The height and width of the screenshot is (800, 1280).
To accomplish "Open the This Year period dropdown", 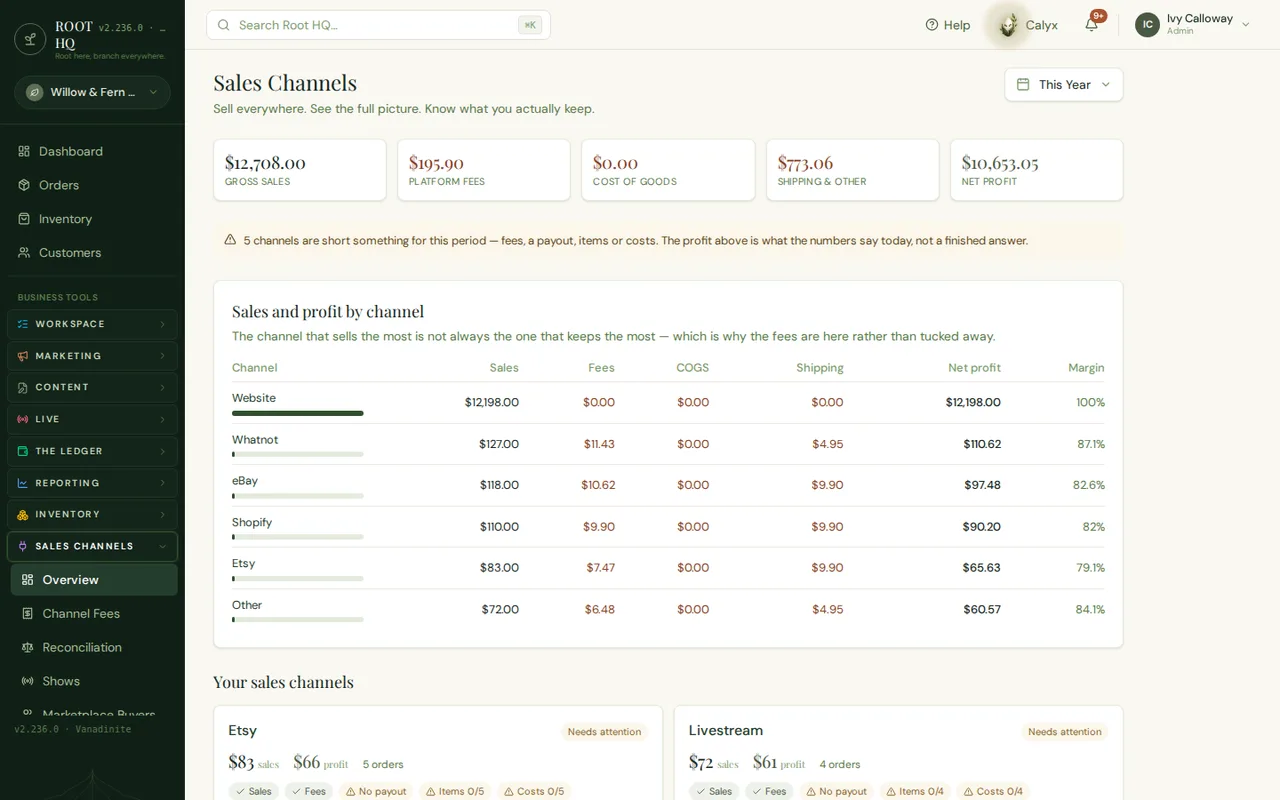I will (1064, 85).
